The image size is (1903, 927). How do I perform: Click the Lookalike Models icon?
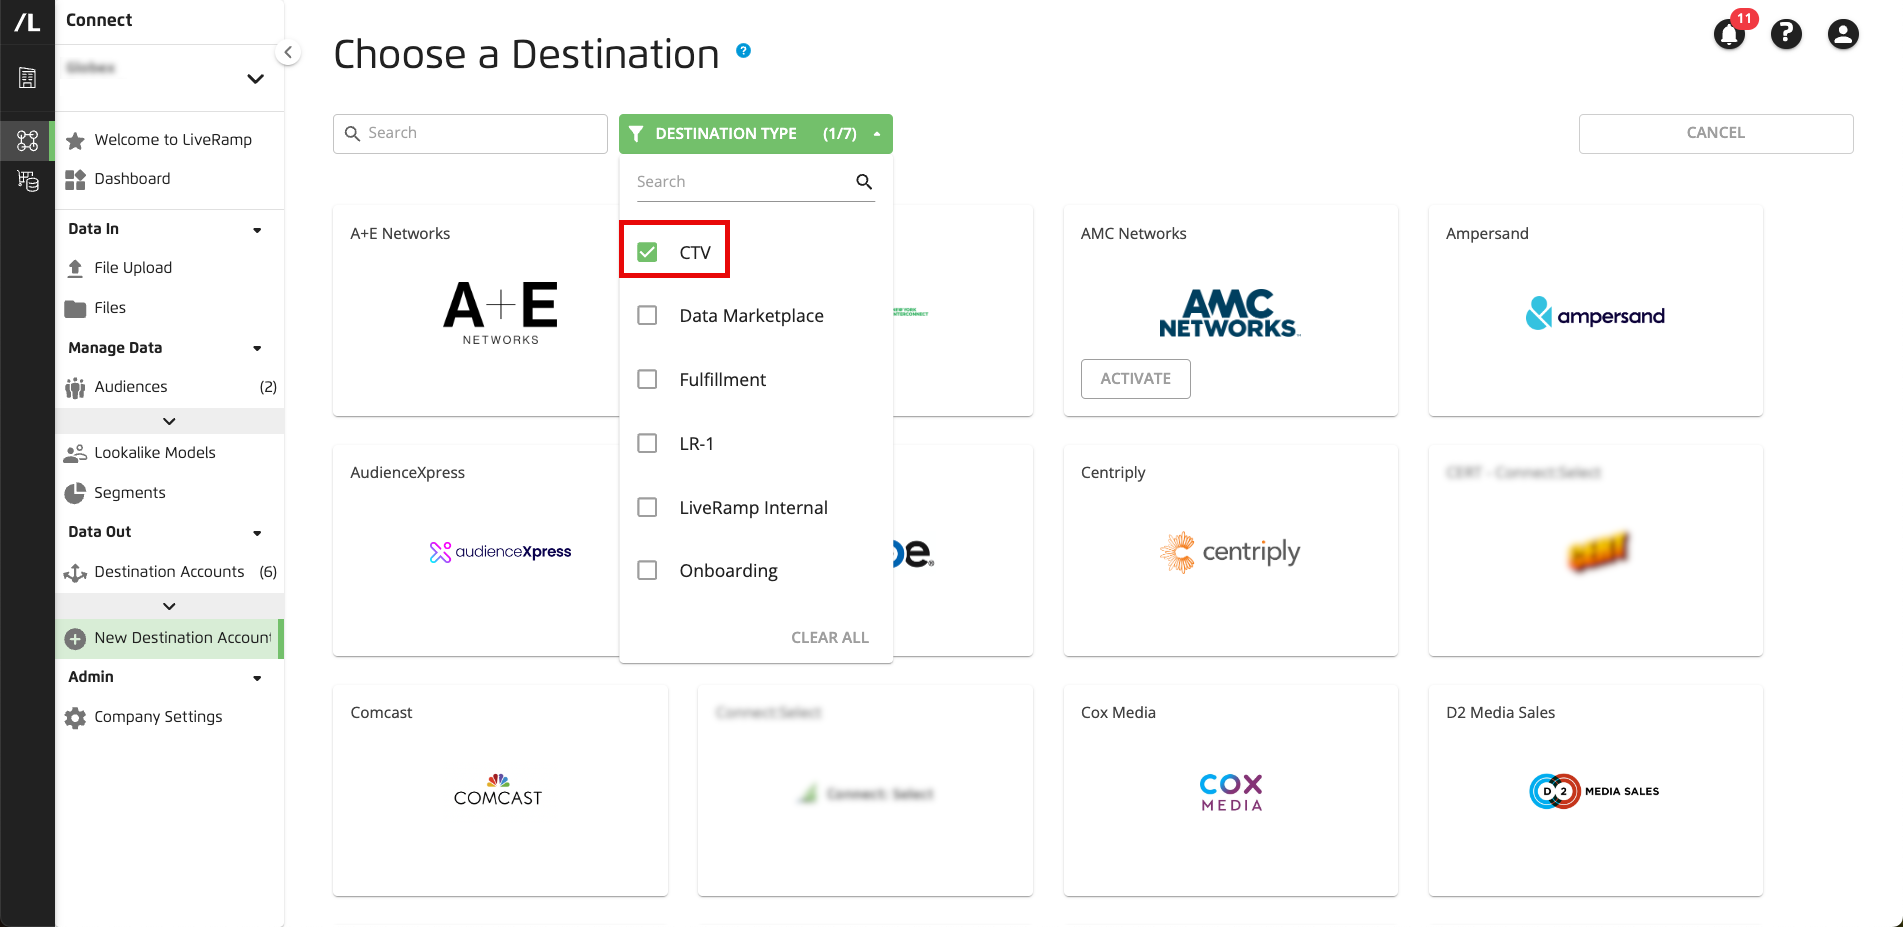(75, 453)
